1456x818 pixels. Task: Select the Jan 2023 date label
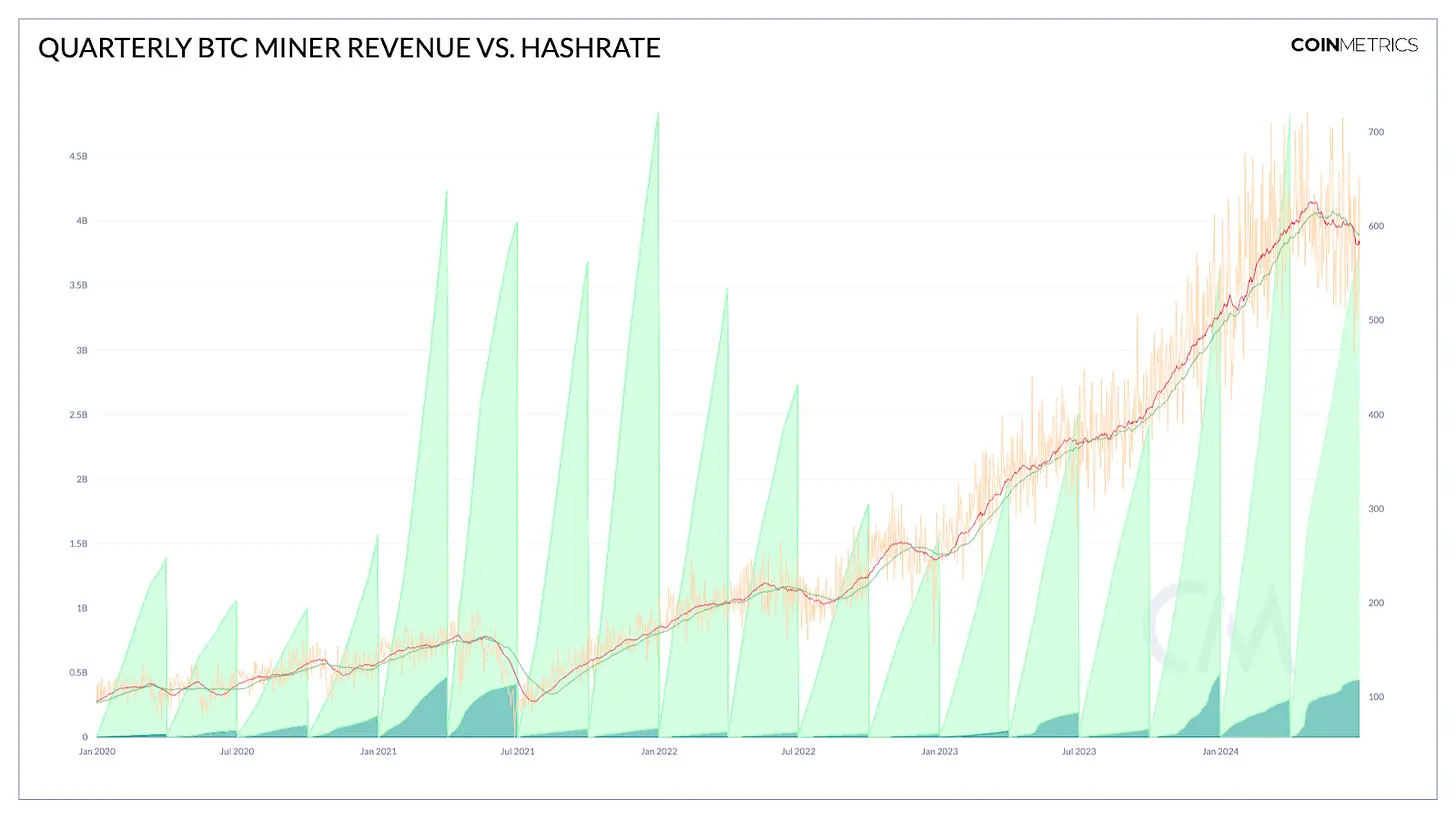940,750
